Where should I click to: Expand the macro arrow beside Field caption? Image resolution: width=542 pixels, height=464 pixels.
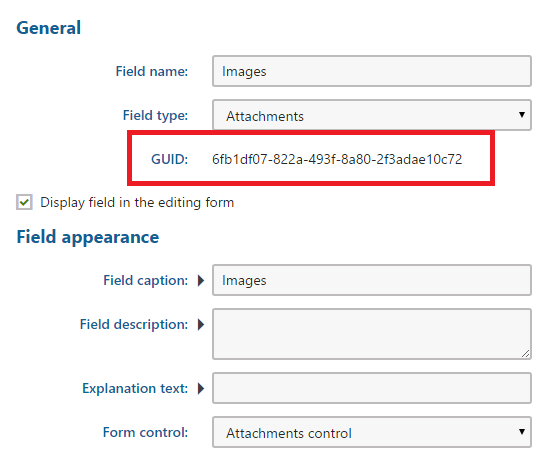pos(201,280)
